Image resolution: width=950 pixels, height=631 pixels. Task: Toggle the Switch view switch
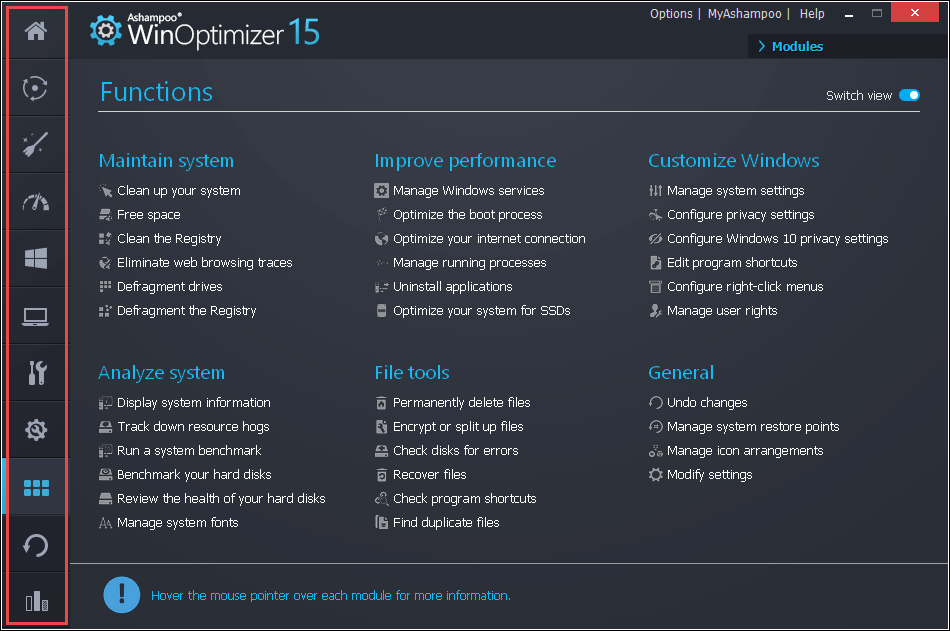click(909, 95)
